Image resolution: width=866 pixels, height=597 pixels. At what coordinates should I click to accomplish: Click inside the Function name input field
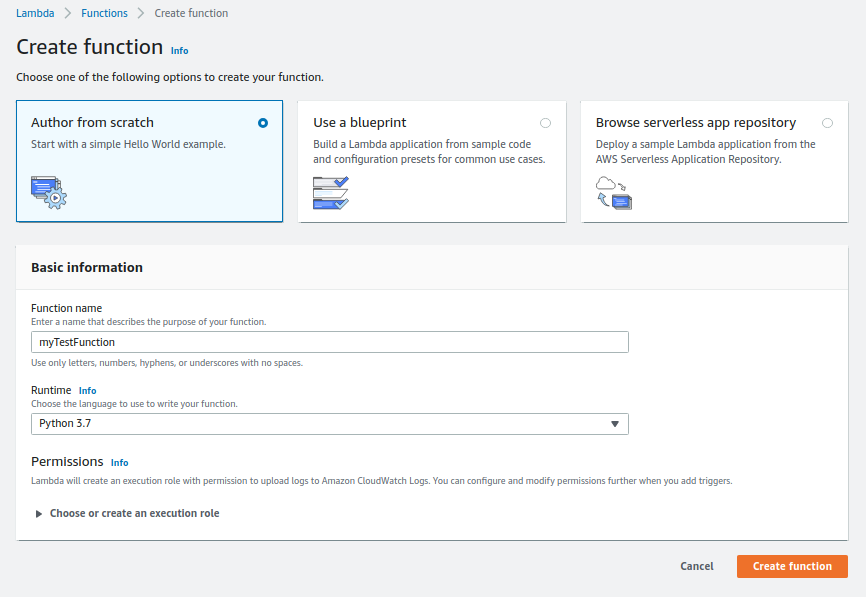pos(328,341)
